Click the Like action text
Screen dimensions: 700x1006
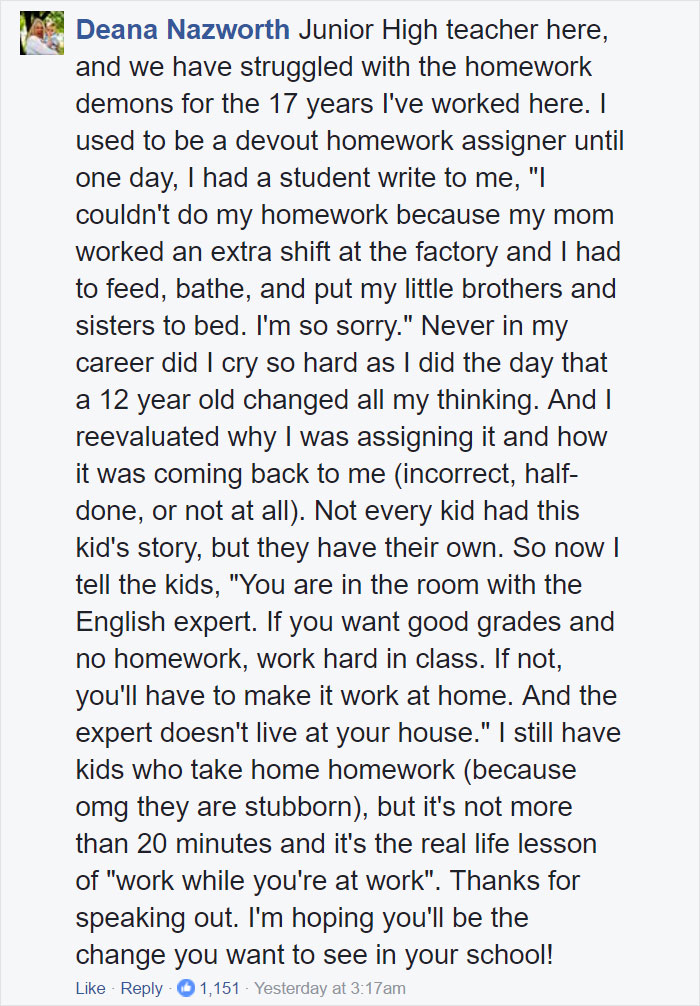coord(90,988)
